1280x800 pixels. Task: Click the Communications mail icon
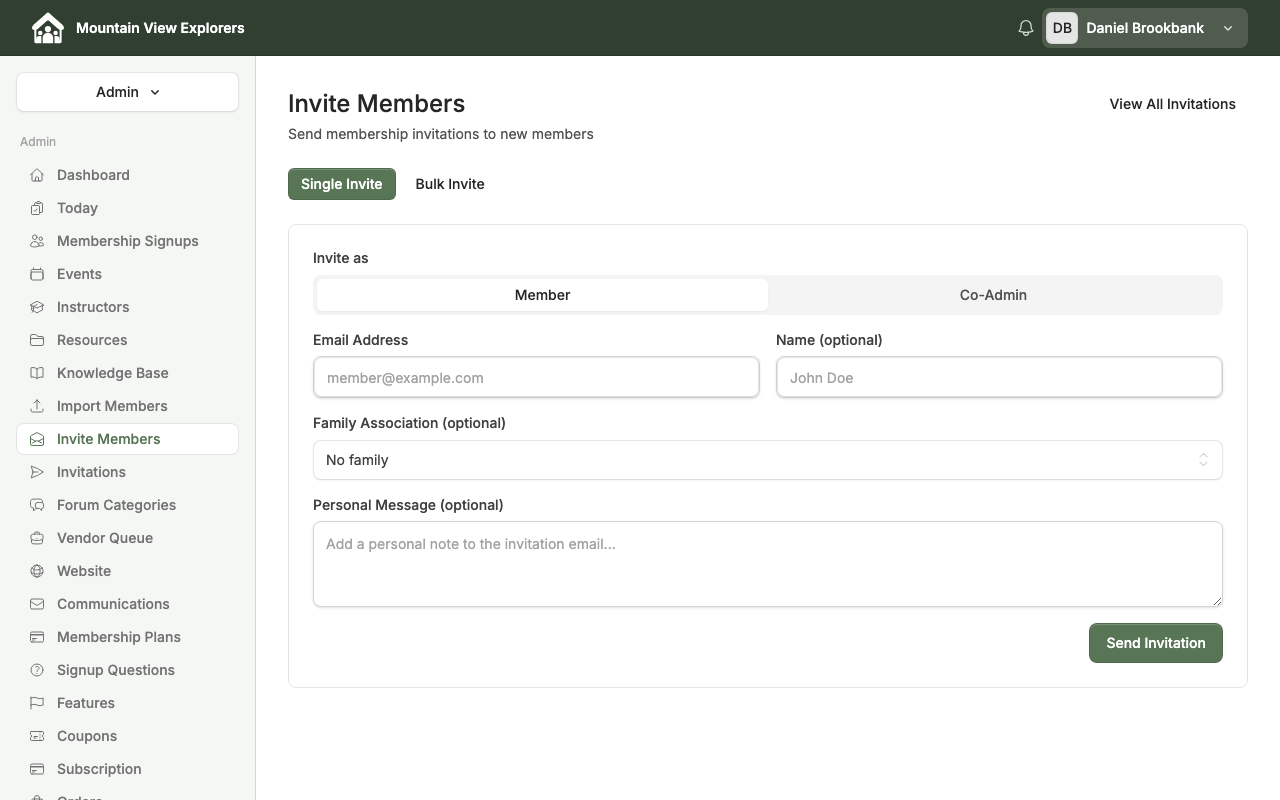[37, 604]
